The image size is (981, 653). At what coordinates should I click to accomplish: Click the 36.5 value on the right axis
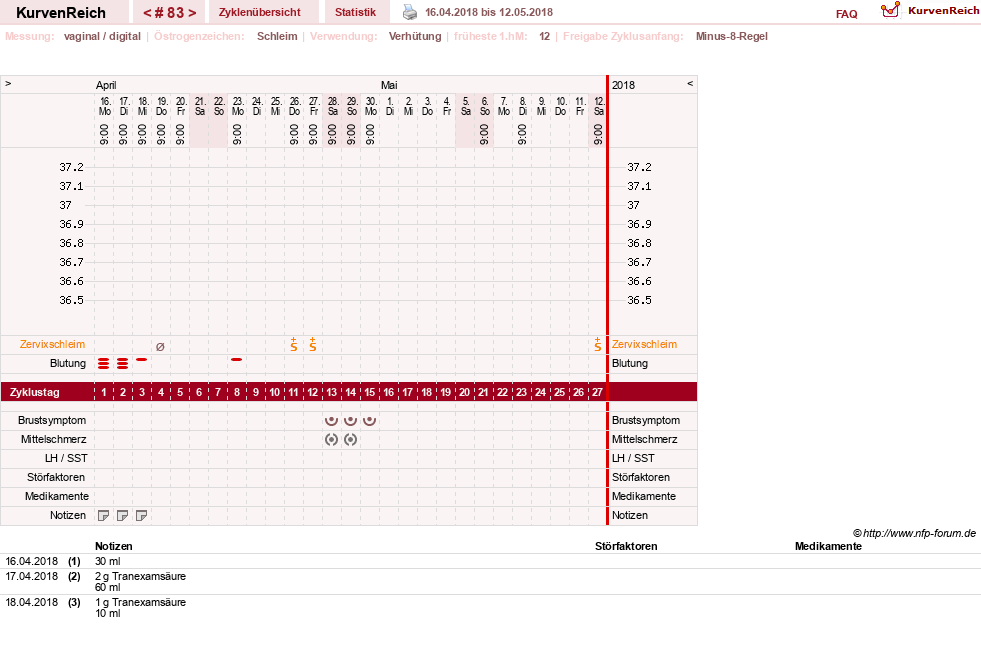click(639, 300)
